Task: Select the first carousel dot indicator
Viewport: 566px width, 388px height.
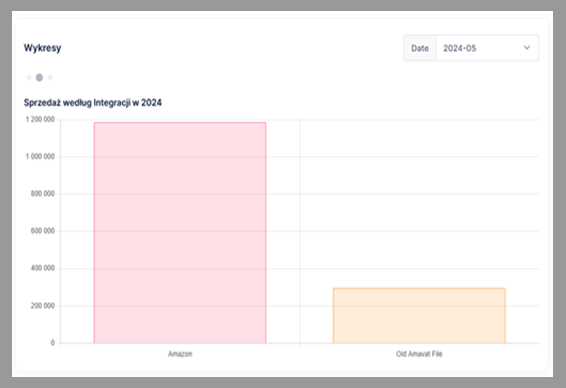Action: (29, 78)
